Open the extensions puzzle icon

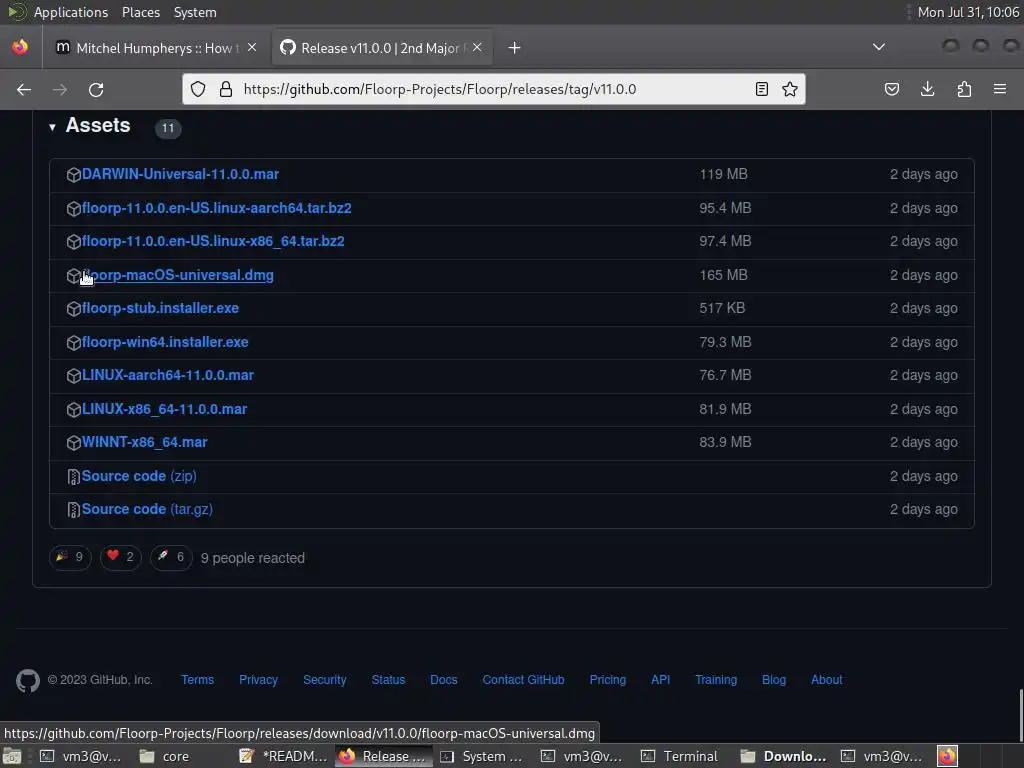click(964, 89)
